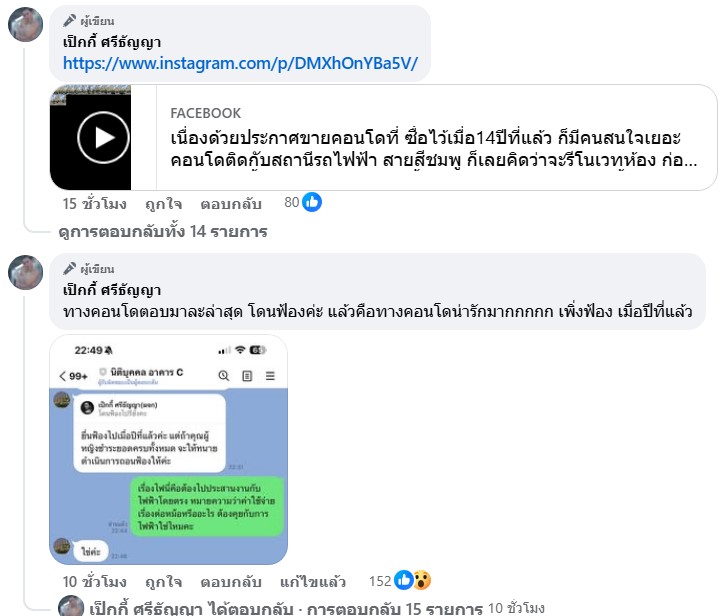Screen dimensions: 728x616
Task: Open the LINE chat screenshot image
Action: [x=169, y=449]
